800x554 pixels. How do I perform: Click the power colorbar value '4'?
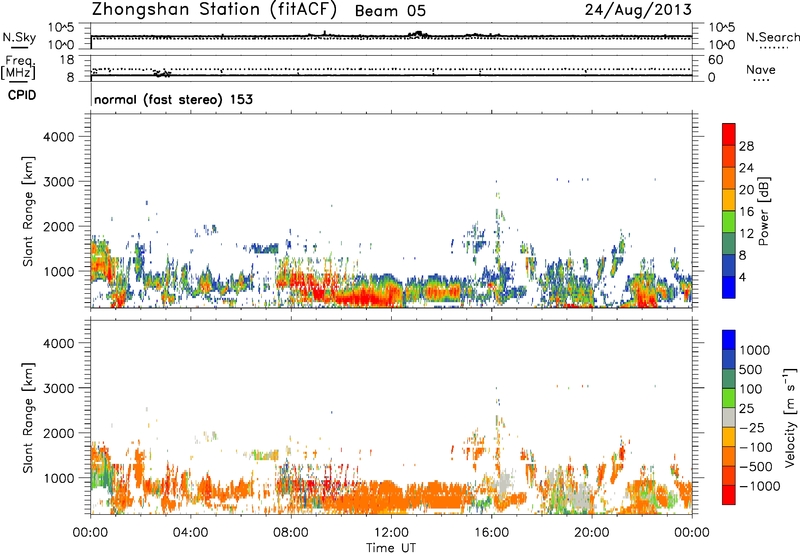click(743, 277)
